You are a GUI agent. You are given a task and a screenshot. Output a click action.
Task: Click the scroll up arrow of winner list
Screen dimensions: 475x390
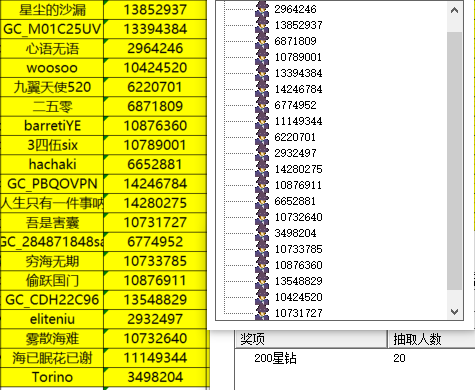coord(454,10)
